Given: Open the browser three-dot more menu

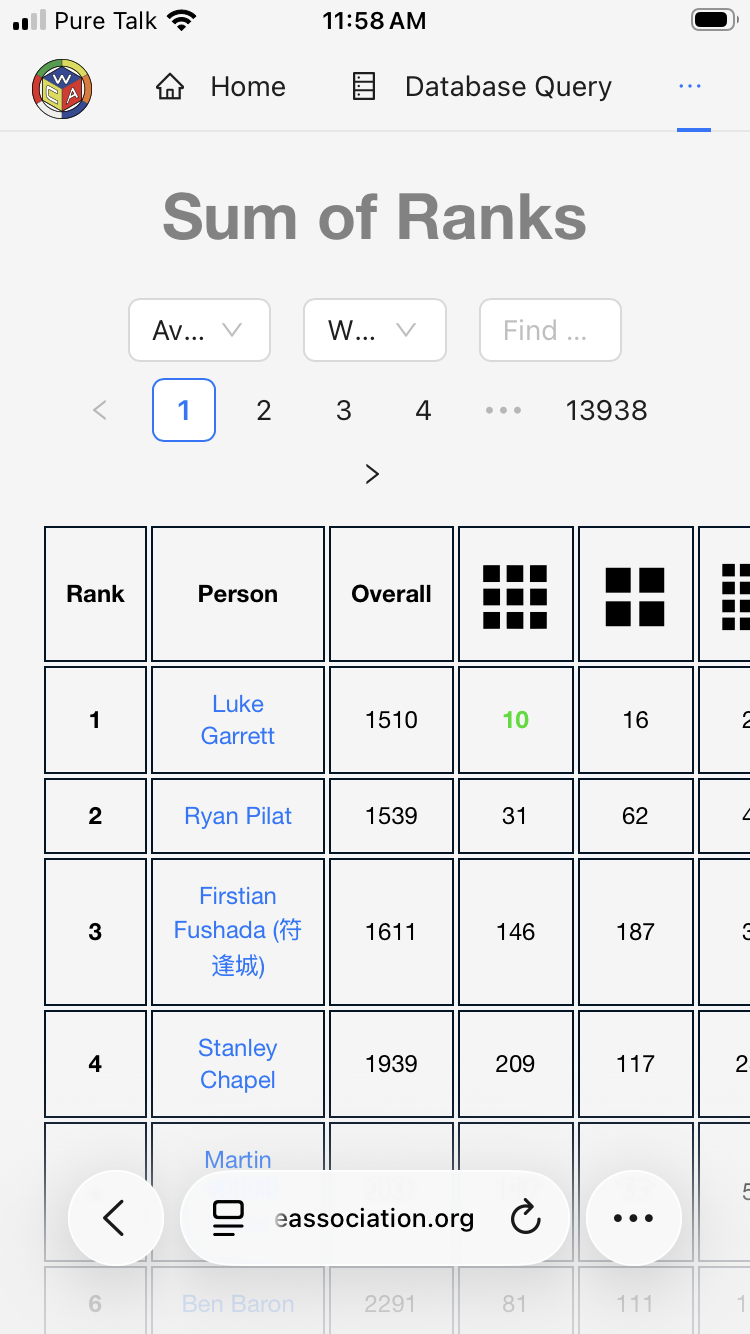Looking at the screenshot, I should (x=633, y=1218).
